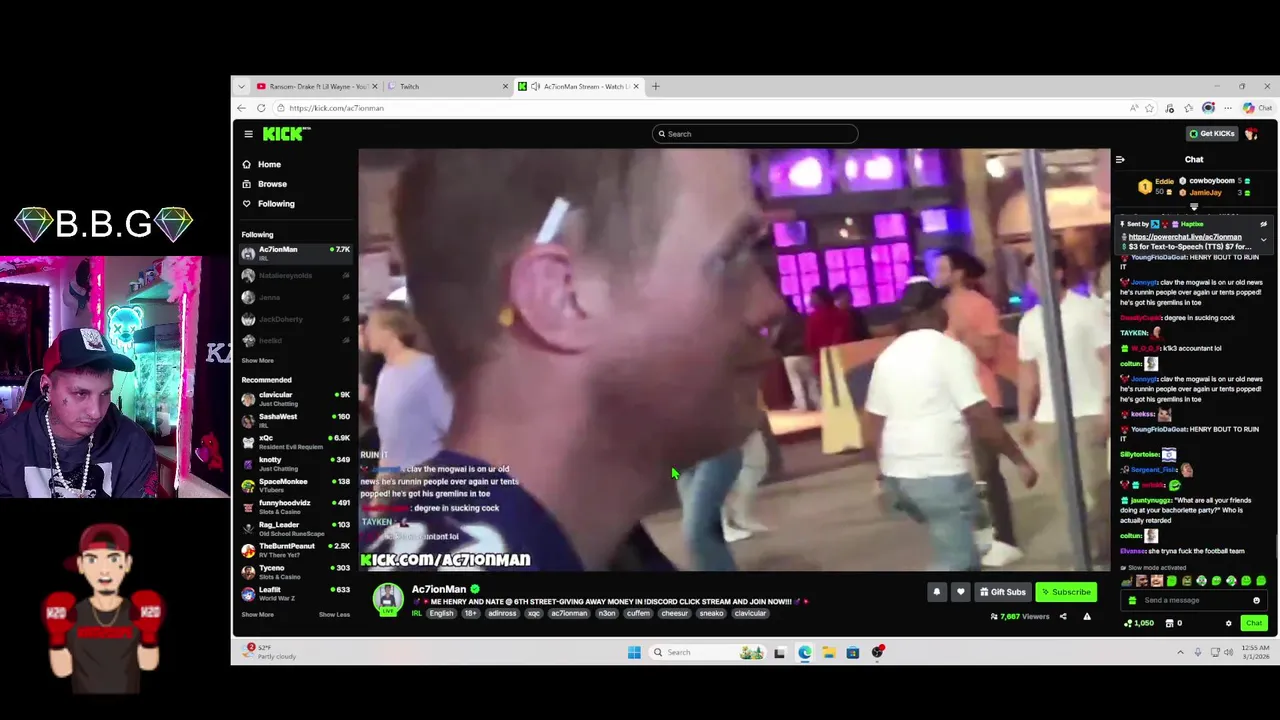Open the tab list dropdown arrow

click(241, 87)
